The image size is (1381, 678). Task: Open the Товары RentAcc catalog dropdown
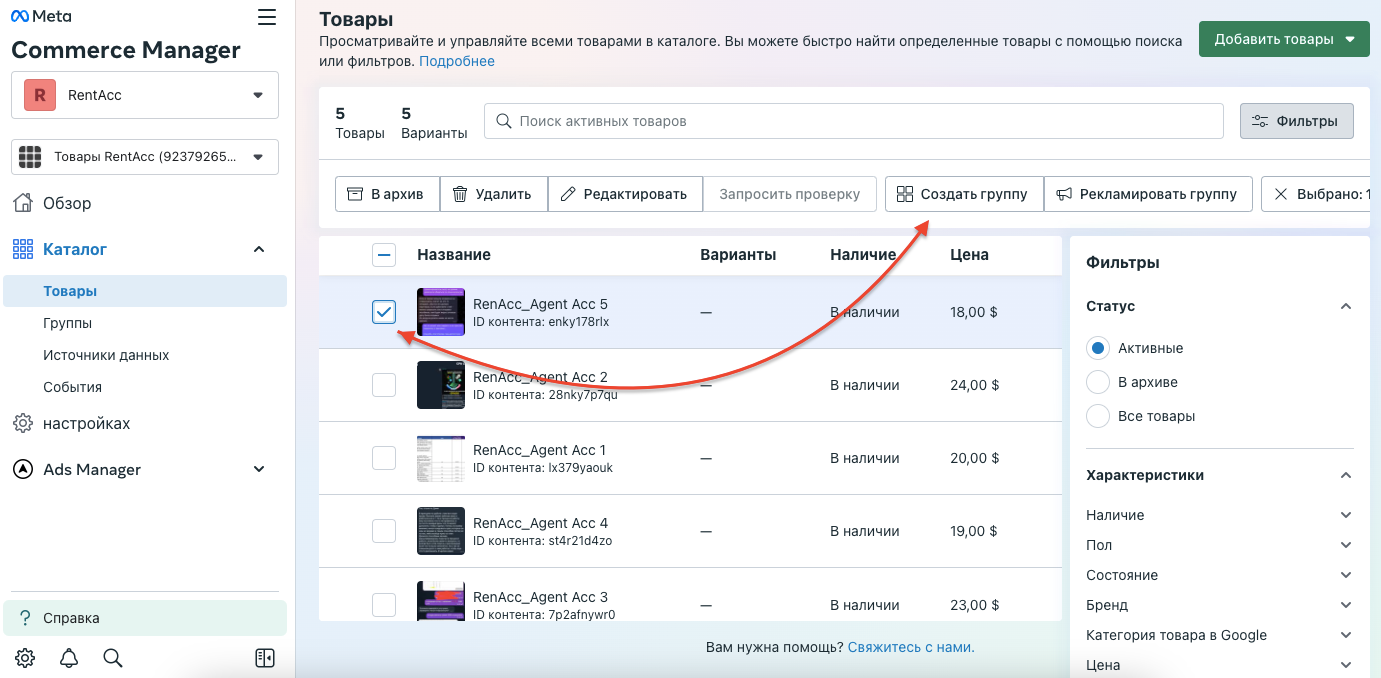click(145, 157)
